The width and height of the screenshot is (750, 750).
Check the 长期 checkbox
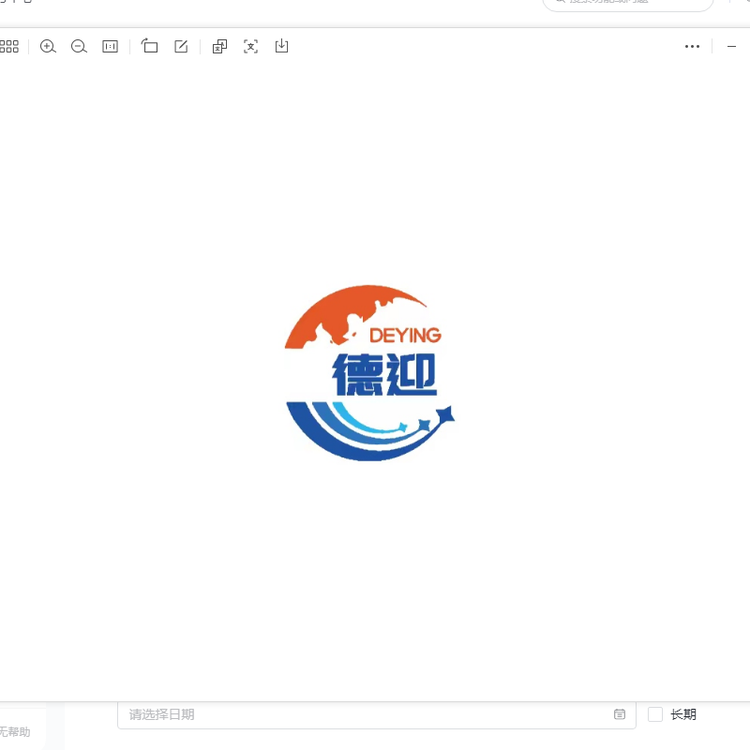tap(655, 714)
